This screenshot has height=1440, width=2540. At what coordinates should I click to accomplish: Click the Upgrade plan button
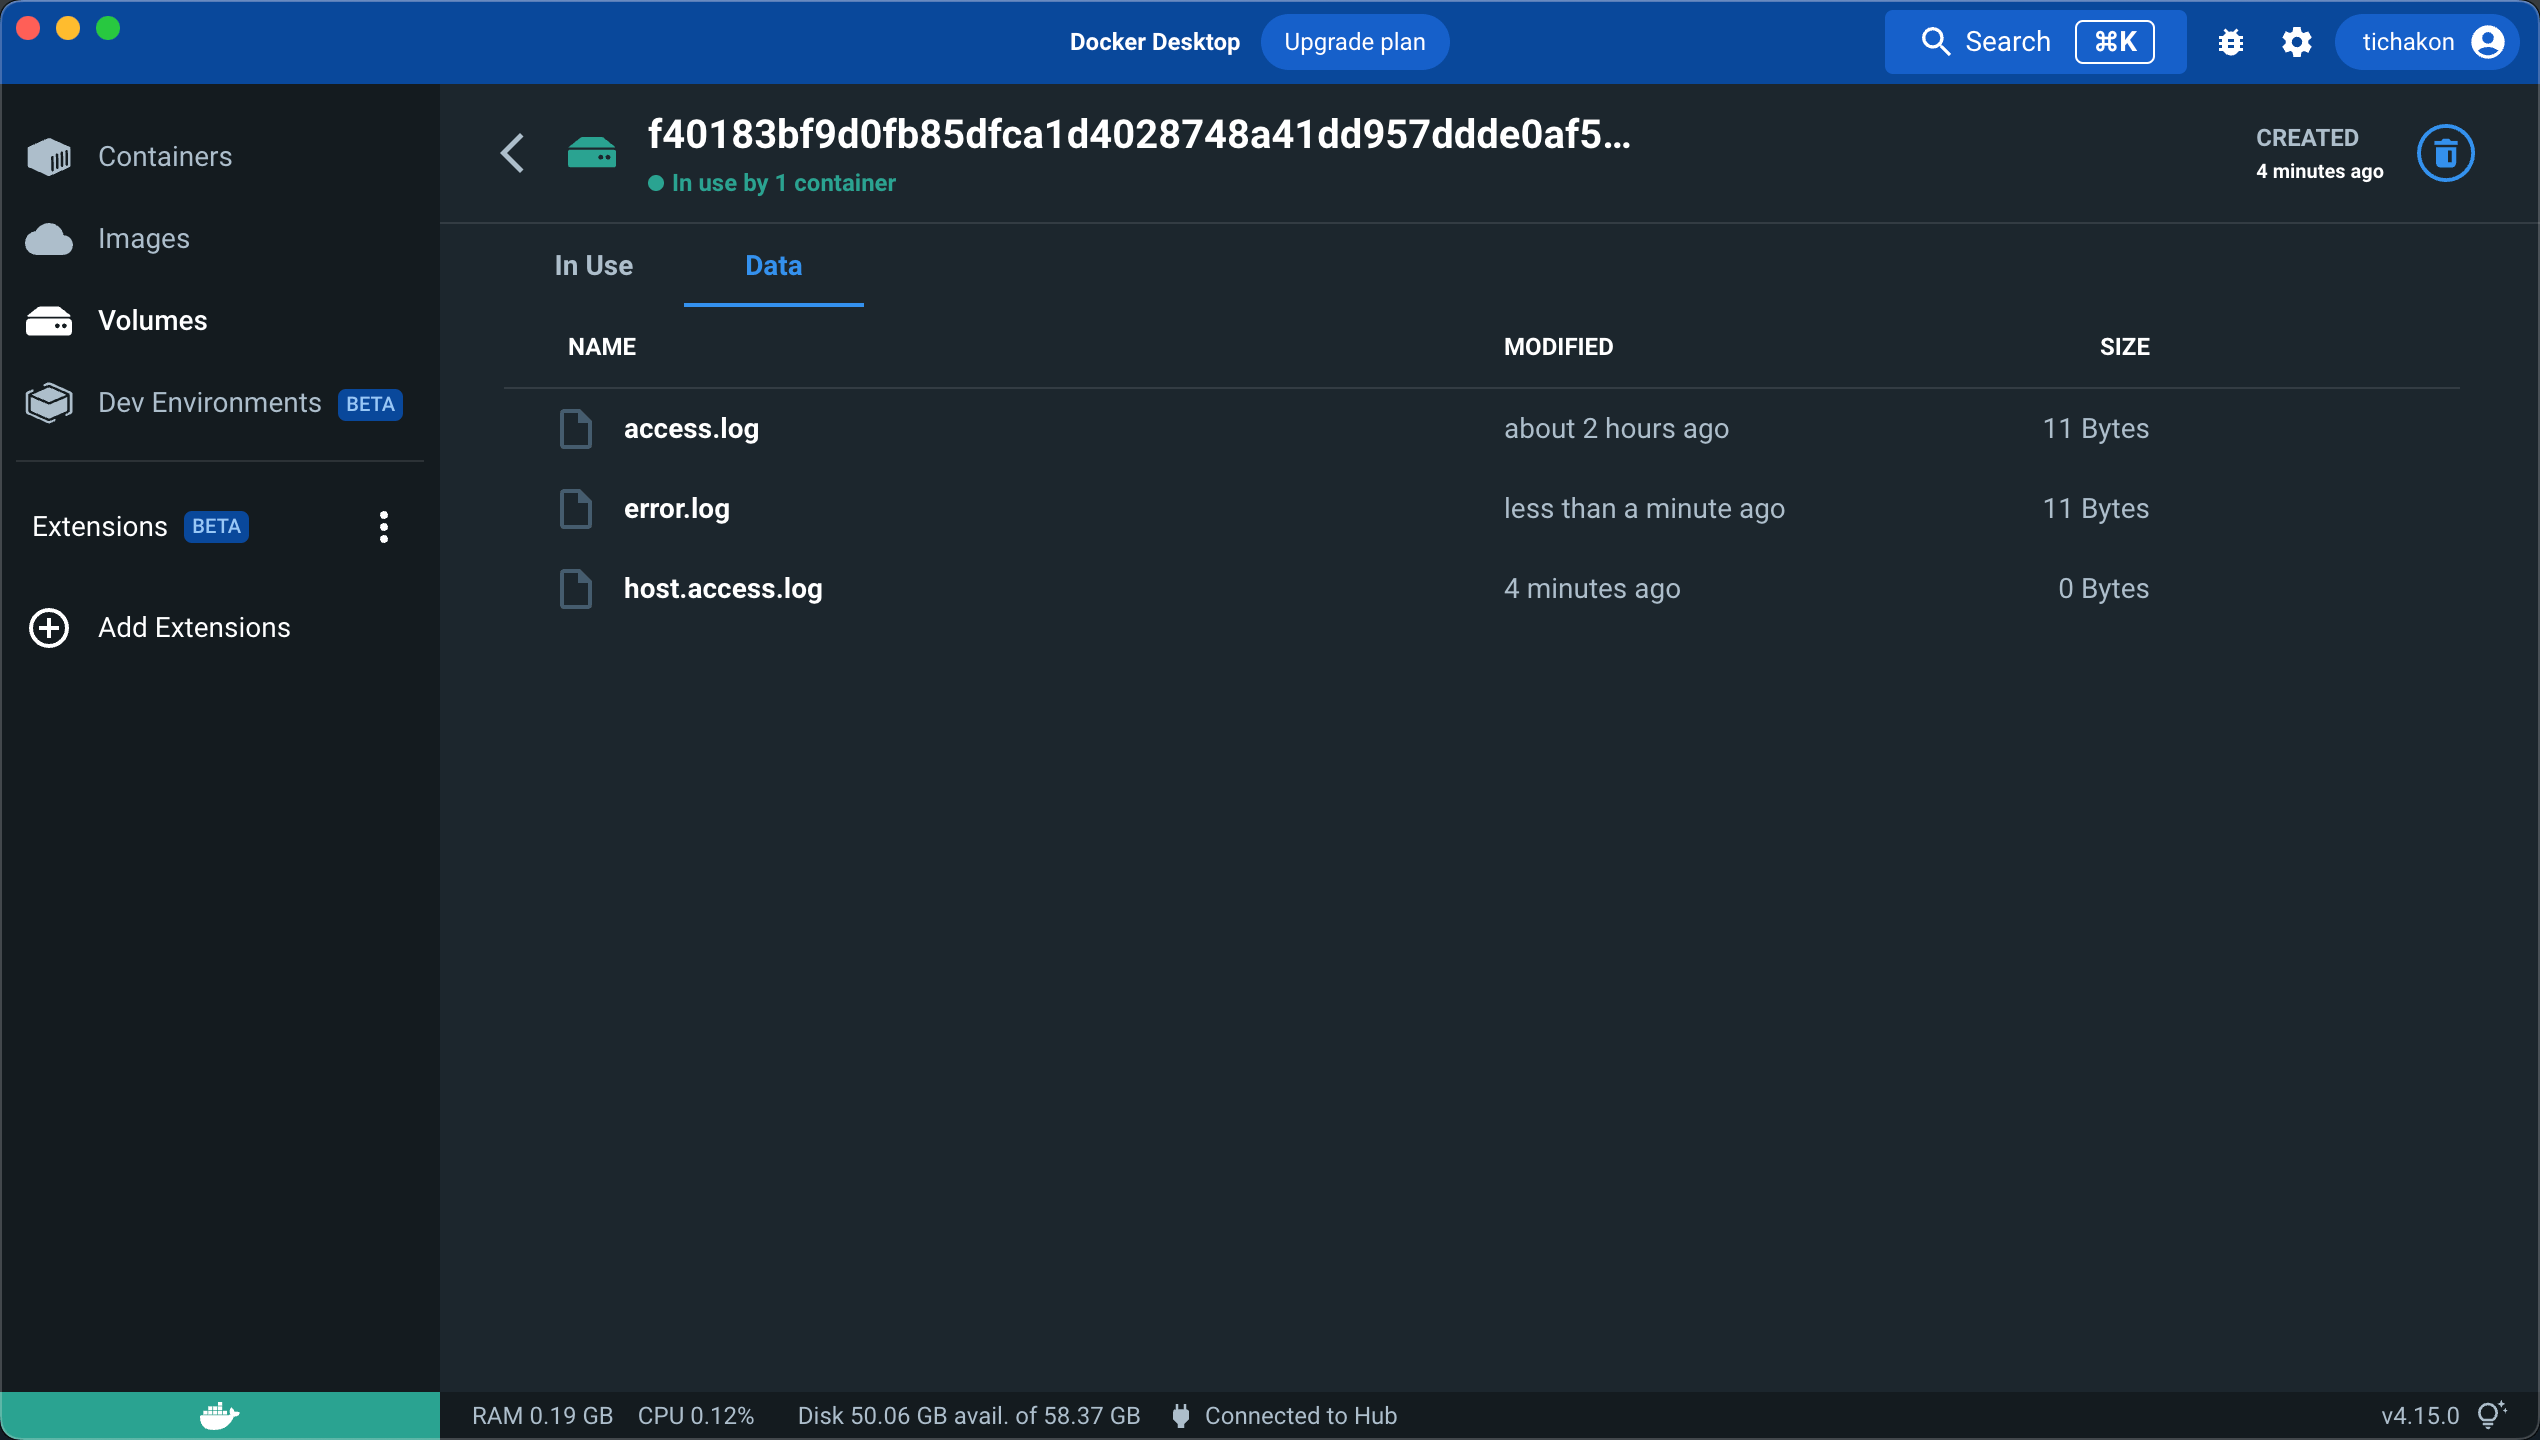click(x=1355, y=42)
